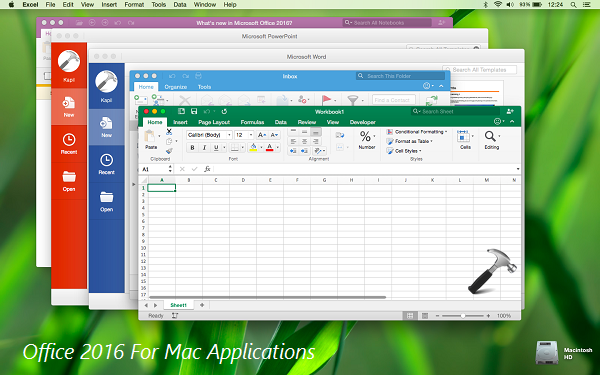Toggle Bold formatting in Excel
This screenshot has height=375, width=600.
click(192, 148)
